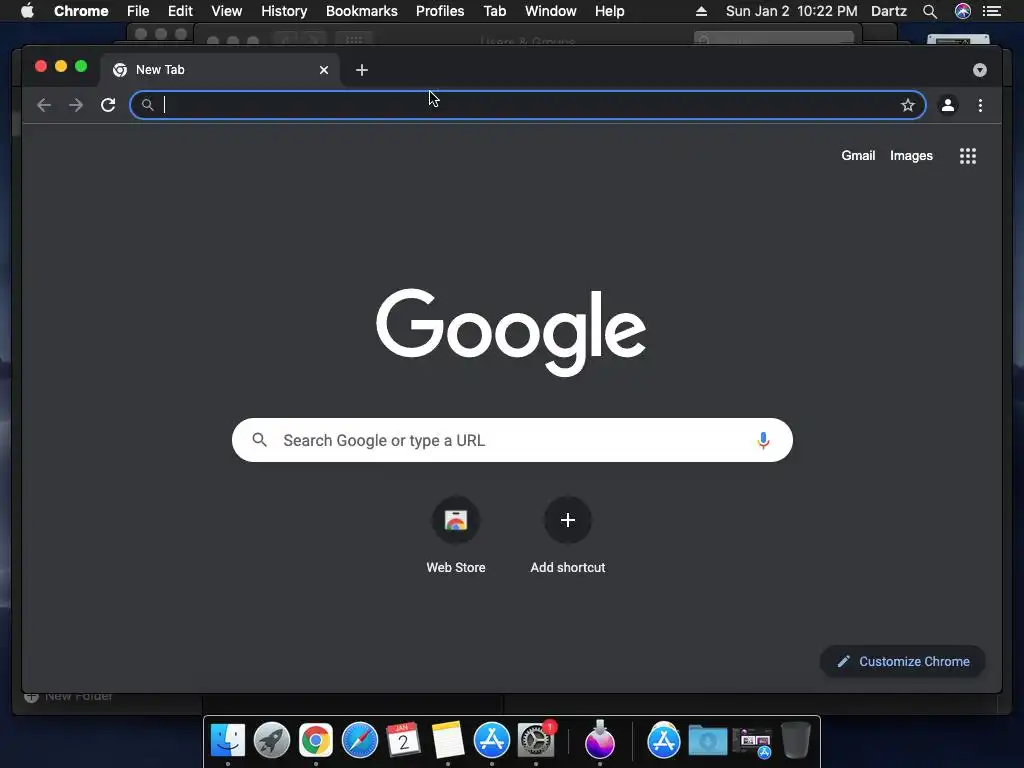
Task: Open the screenshots stack in the Dock
Action: pyautogui.click(x=752, y=741)
